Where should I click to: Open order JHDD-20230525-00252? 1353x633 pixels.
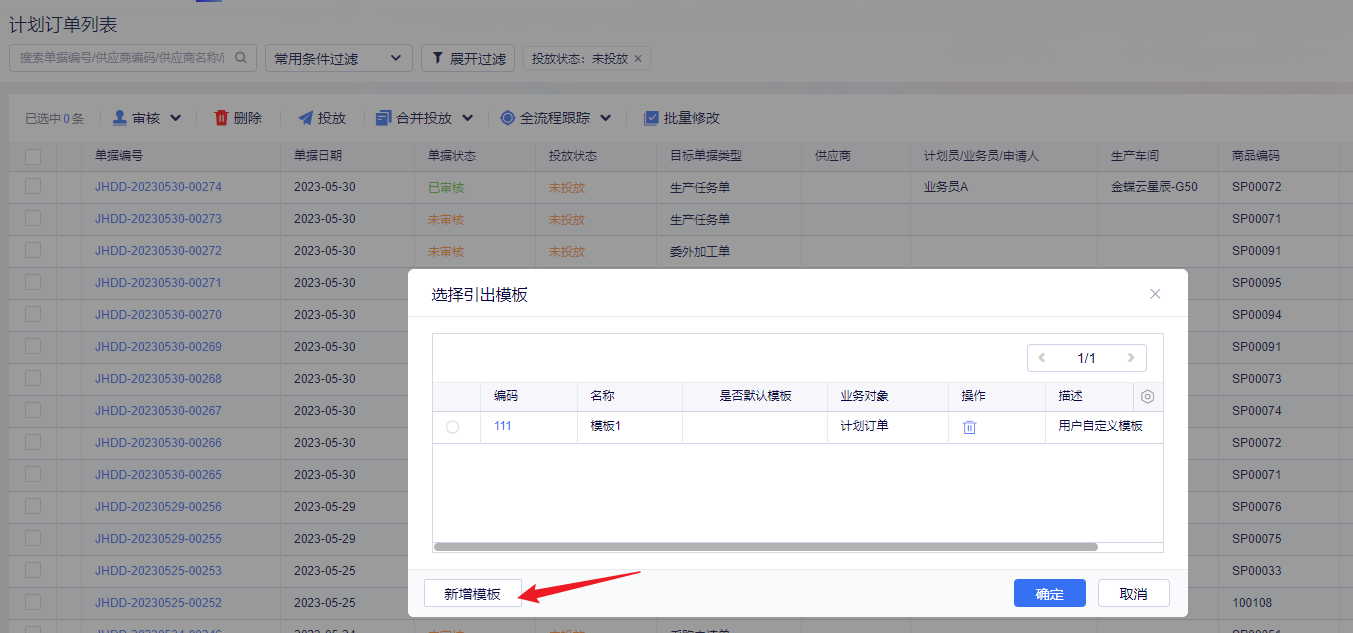point(158,602)
